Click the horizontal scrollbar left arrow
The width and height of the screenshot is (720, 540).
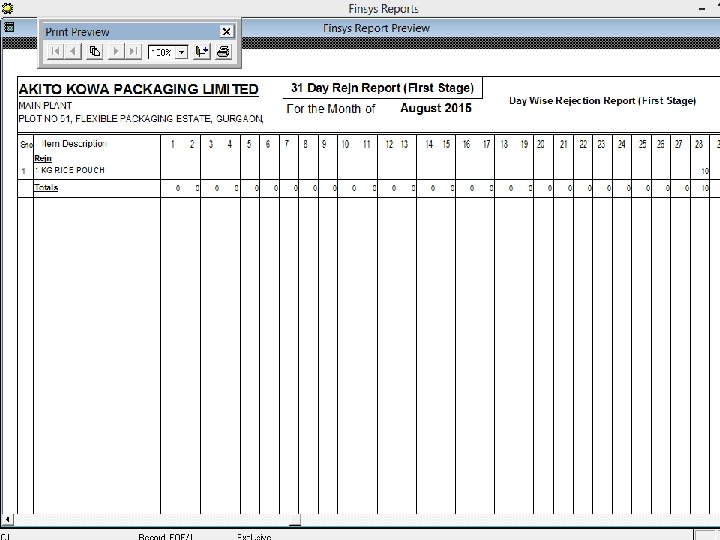(x=7, y=520)
